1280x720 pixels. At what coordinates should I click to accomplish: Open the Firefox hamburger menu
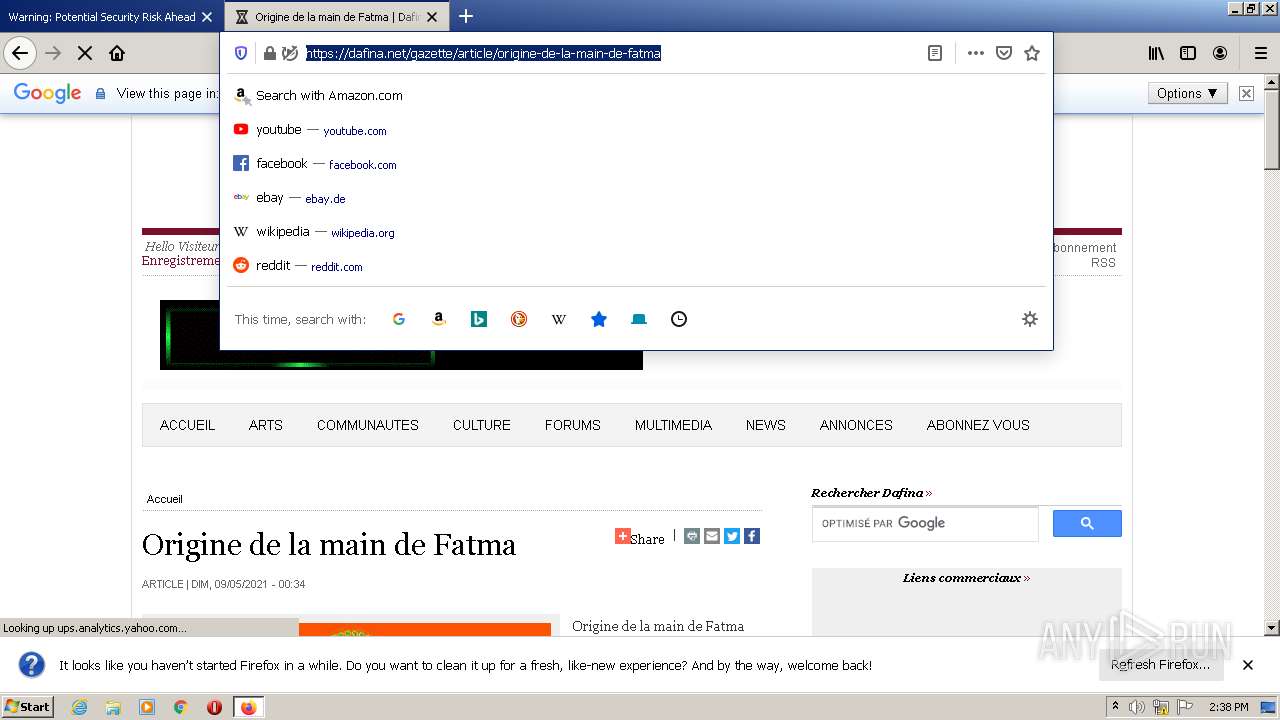tap(1260, 53)
